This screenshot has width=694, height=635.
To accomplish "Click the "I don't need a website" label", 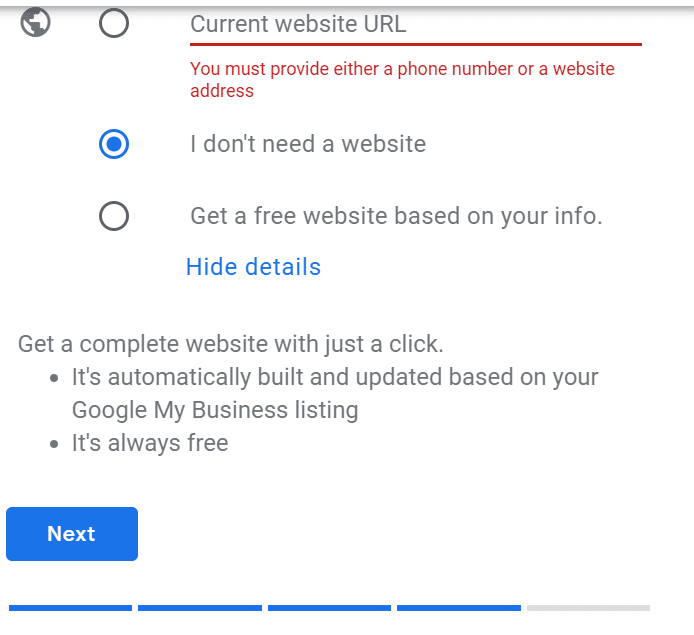I will click(308, 144).
